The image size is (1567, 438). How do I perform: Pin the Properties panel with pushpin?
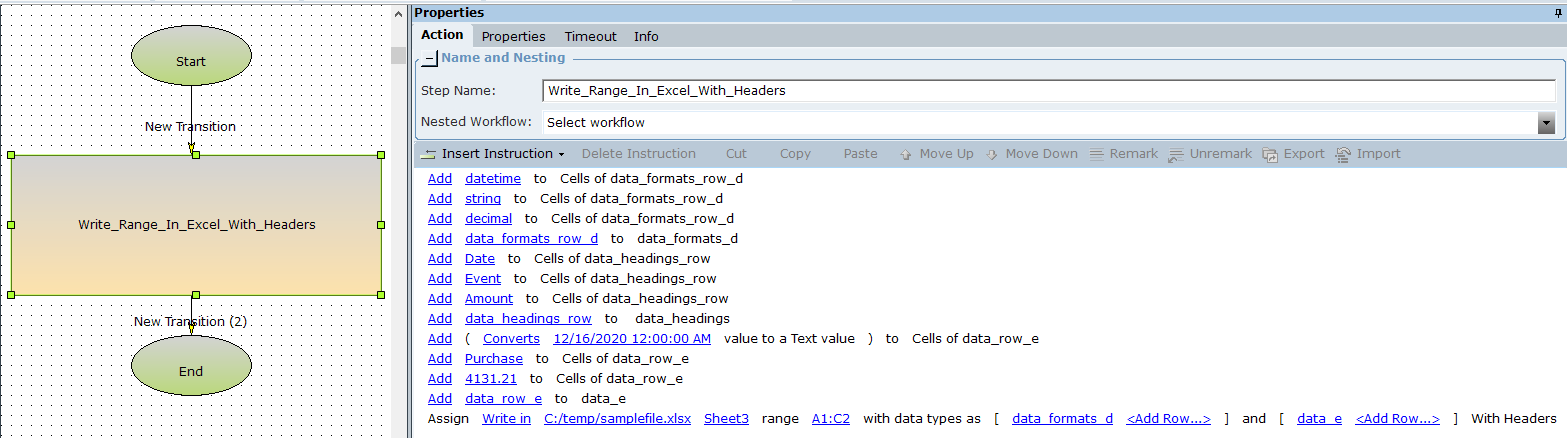[1557, 12]
